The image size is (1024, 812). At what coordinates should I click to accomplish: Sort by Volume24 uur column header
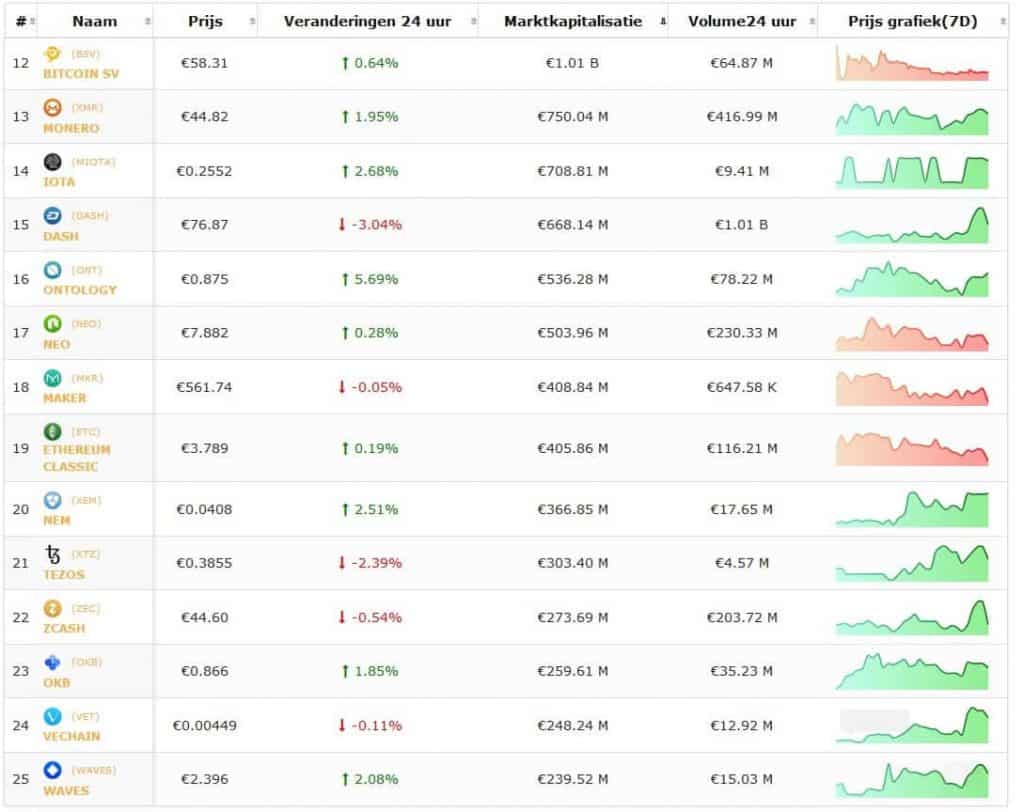742,22
